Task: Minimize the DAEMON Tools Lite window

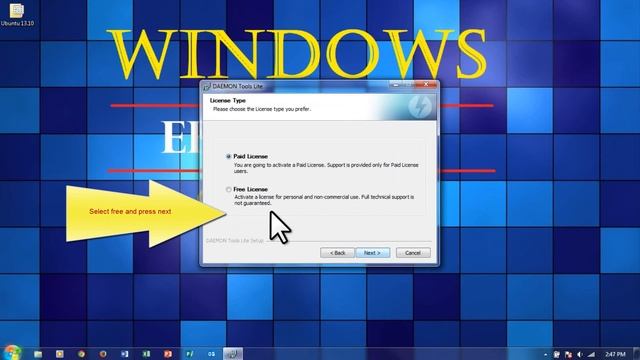Action: (395, 84)
